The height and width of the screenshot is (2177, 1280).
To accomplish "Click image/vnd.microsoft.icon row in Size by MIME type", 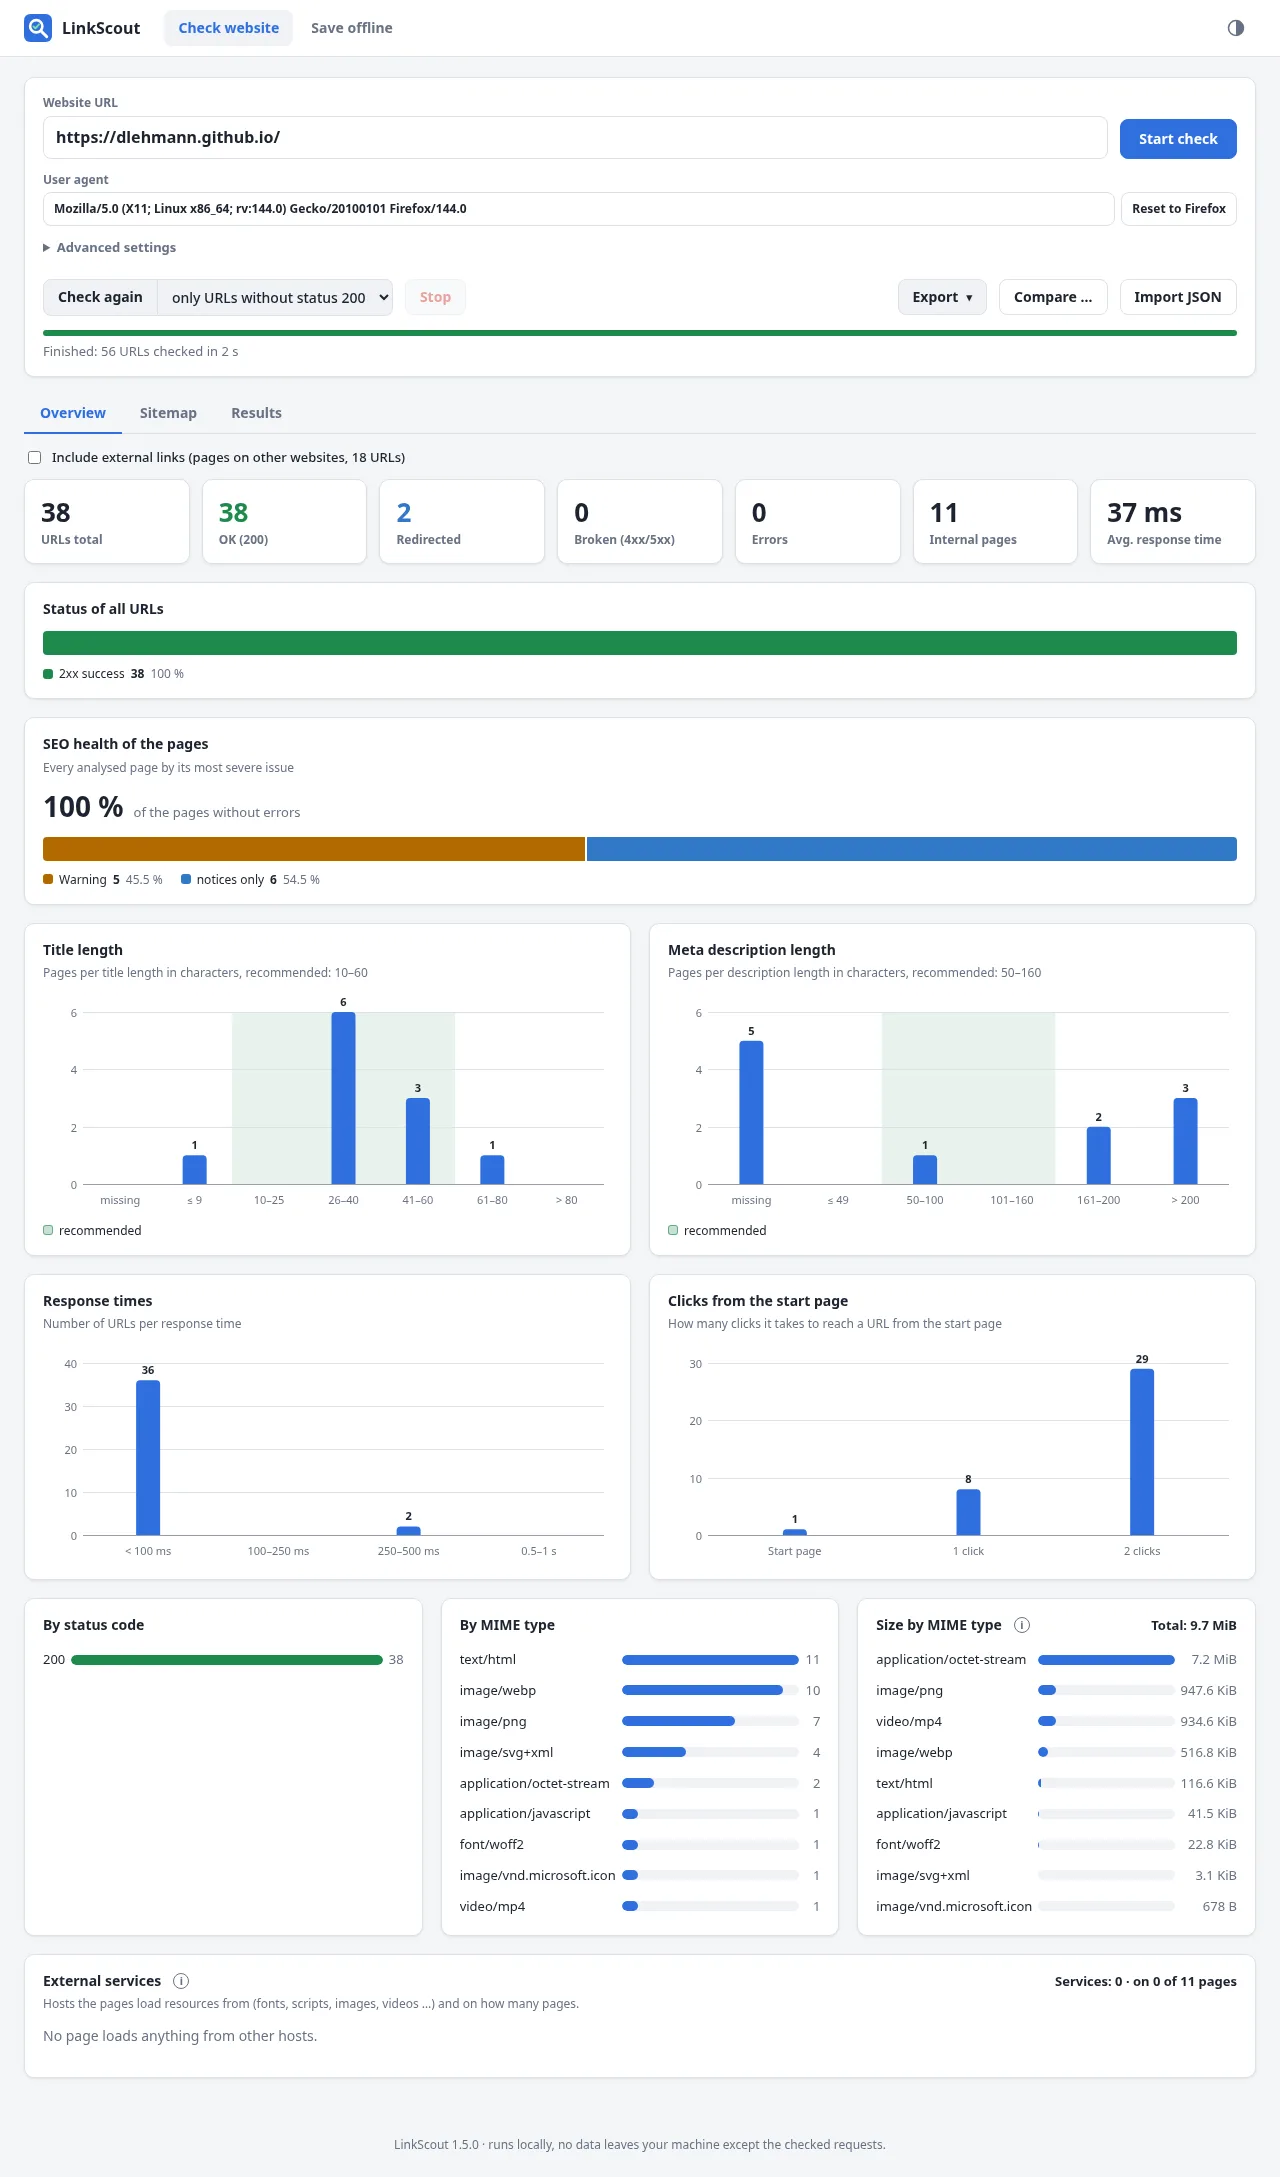I will point(1056,1907).
